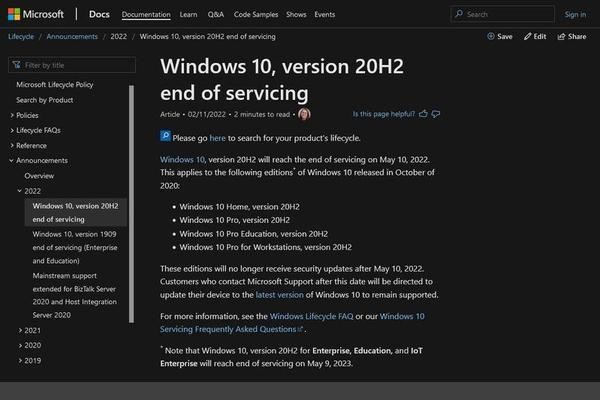Viewport: 600px width, 400px height.
Task: Collapse the 2022 announcements node
Action: (20, 191)
